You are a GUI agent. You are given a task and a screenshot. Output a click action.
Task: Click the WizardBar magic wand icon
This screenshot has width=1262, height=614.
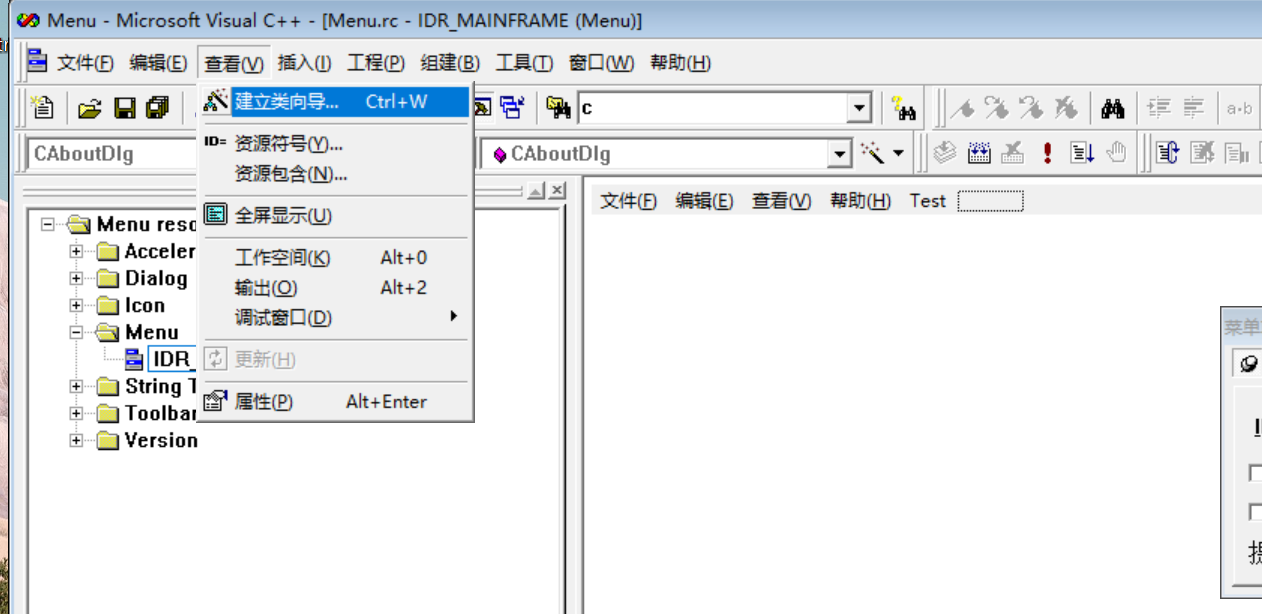[873, 153]
